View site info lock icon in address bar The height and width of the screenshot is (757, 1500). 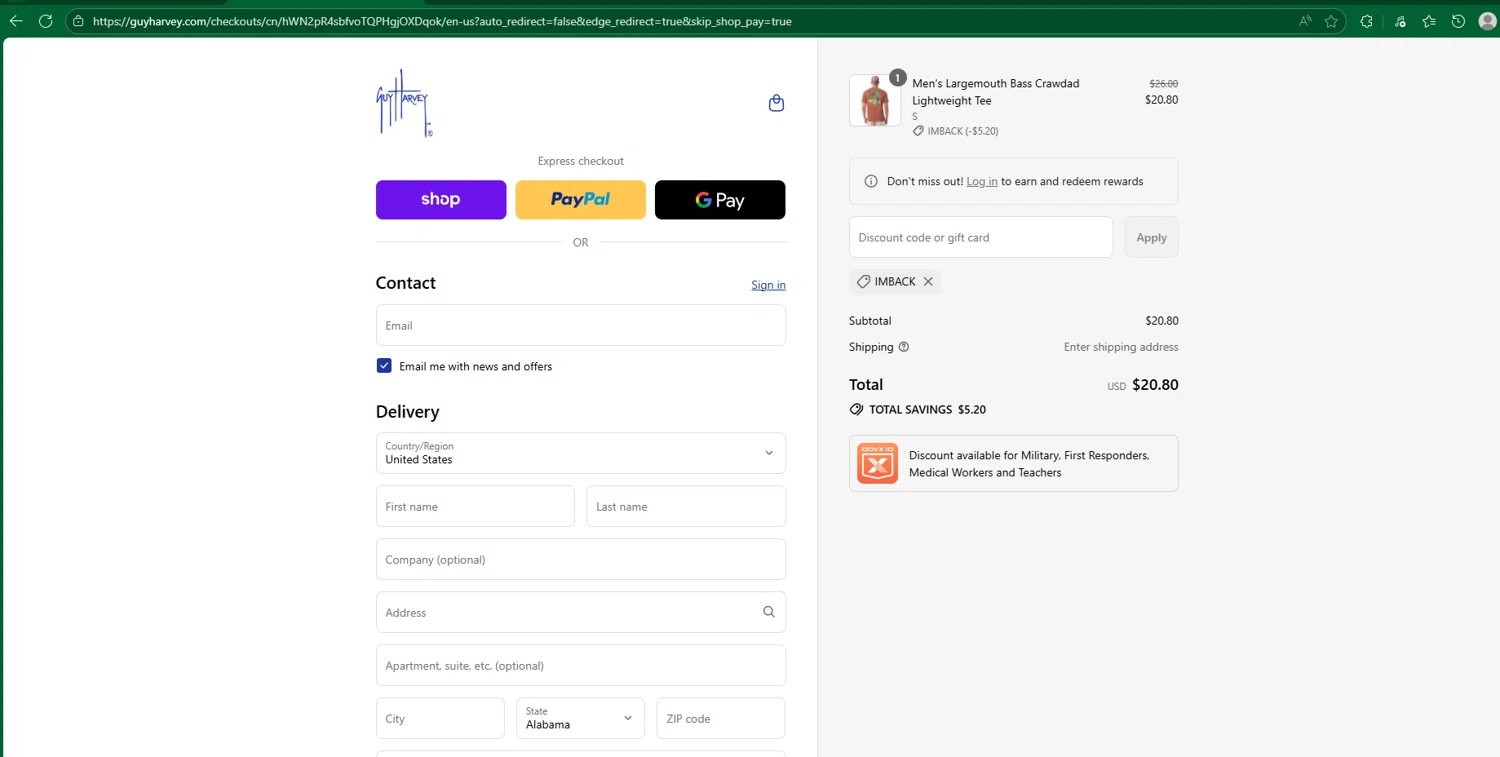point(78,21)
